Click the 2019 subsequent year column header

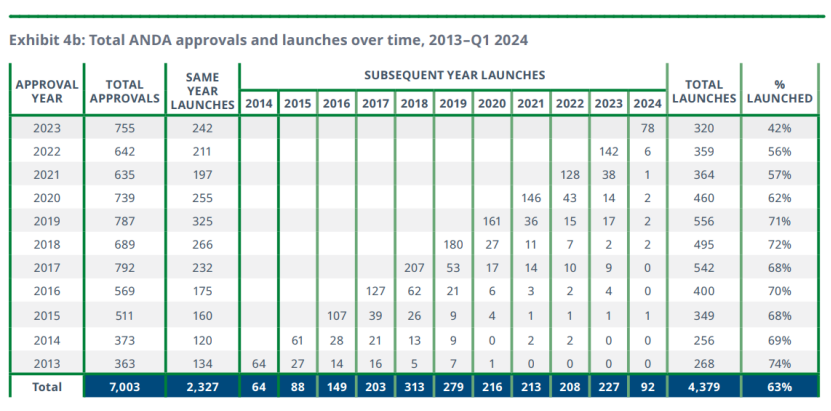pos(453,103)
